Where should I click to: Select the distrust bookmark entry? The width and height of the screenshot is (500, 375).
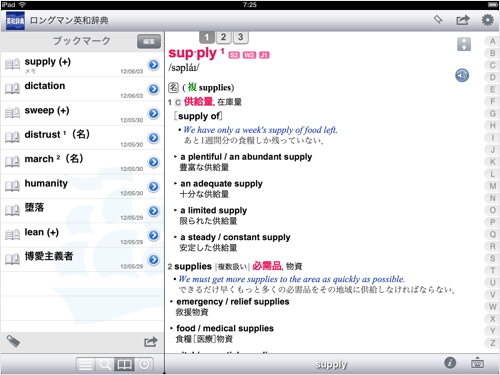click(x=82, y=138)
